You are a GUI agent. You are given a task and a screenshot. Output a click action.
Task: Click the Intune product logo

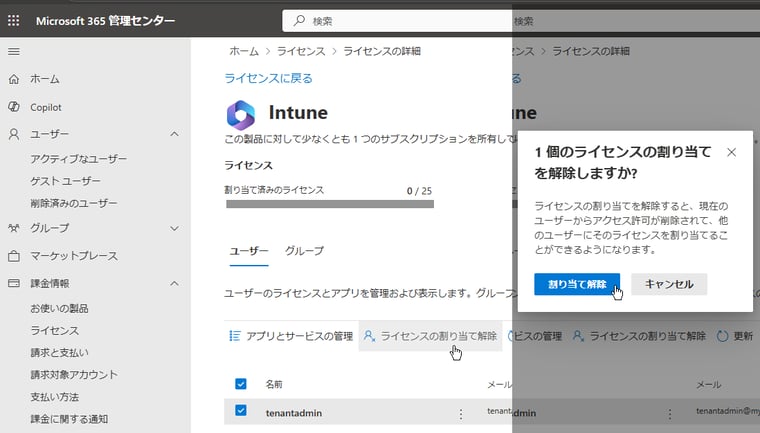pos(241,115)
